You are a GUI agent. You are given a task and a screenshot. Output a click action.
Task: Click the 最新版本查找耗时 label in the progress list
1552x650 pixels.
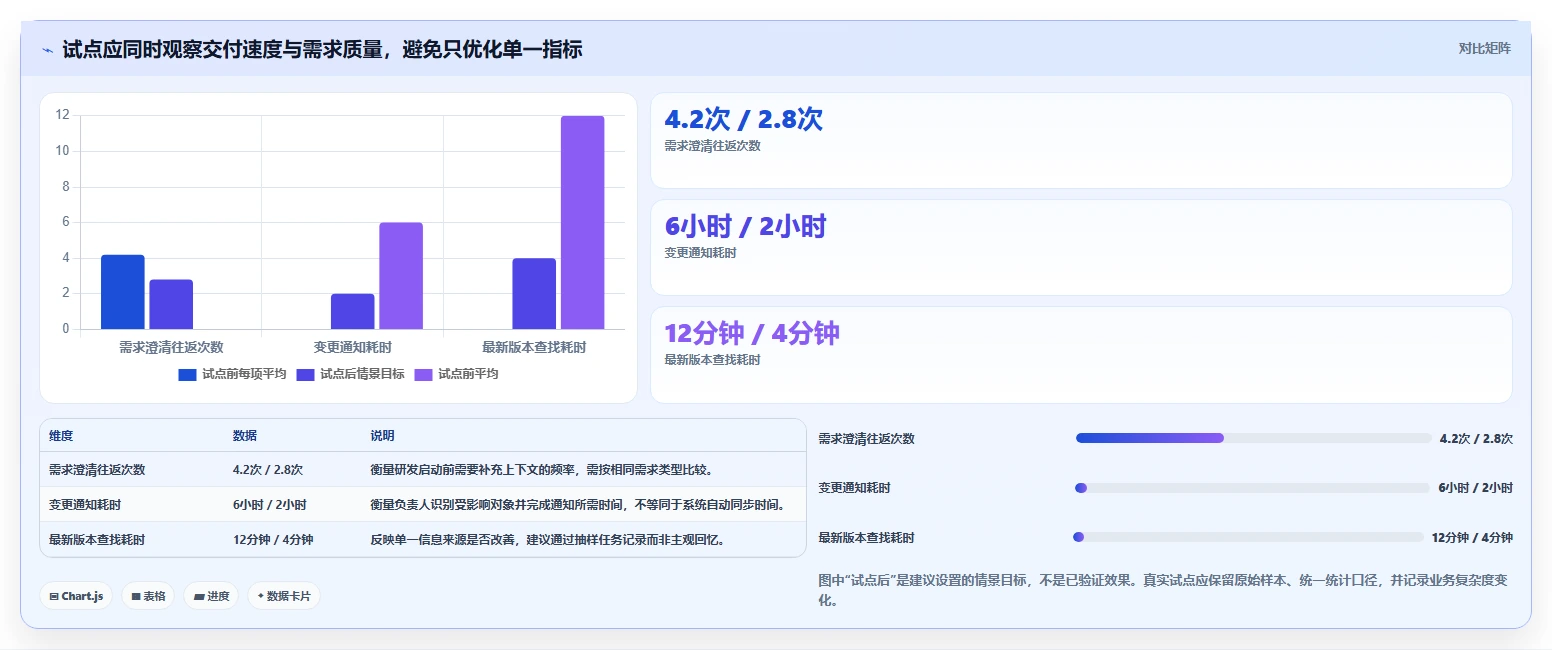tap(866, 538)
